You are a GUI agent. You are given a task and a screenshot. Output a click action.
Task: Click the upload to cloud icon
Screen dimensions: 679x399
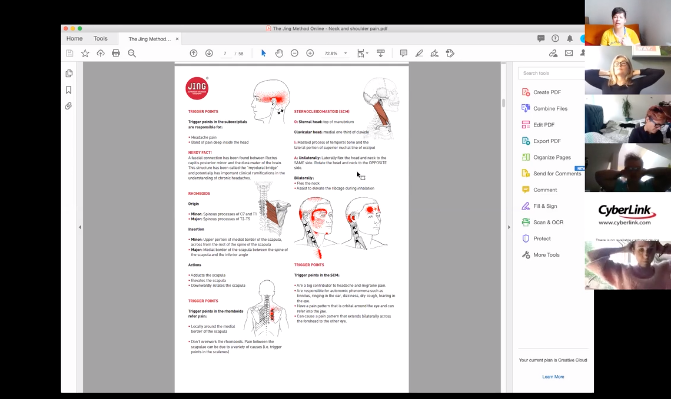pyautogui.click(x=100, y=53)
